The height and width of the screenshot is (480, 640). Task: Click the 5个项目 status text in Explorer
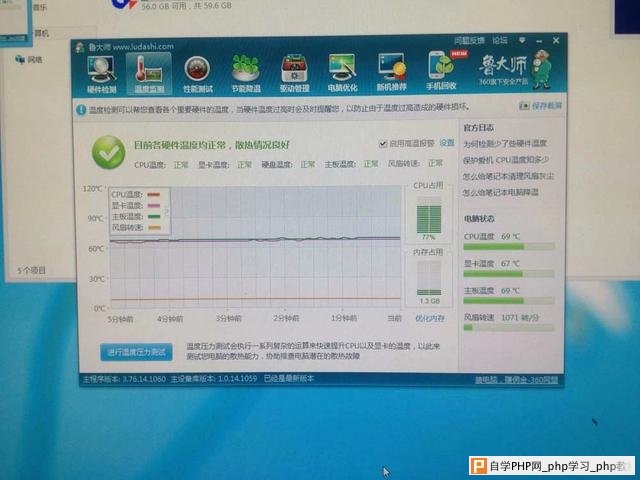coord(31,270)
